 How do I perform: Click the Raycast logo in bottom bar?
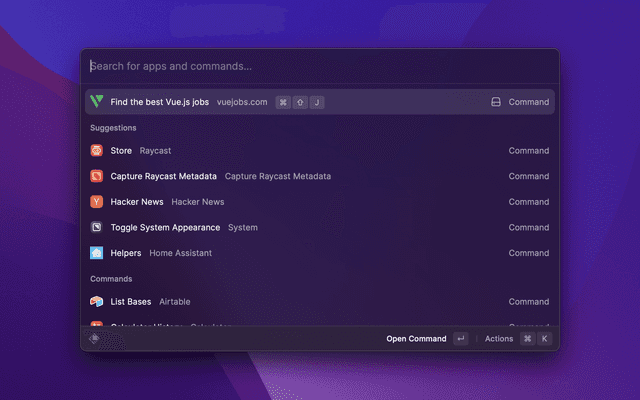pos(95,339)
